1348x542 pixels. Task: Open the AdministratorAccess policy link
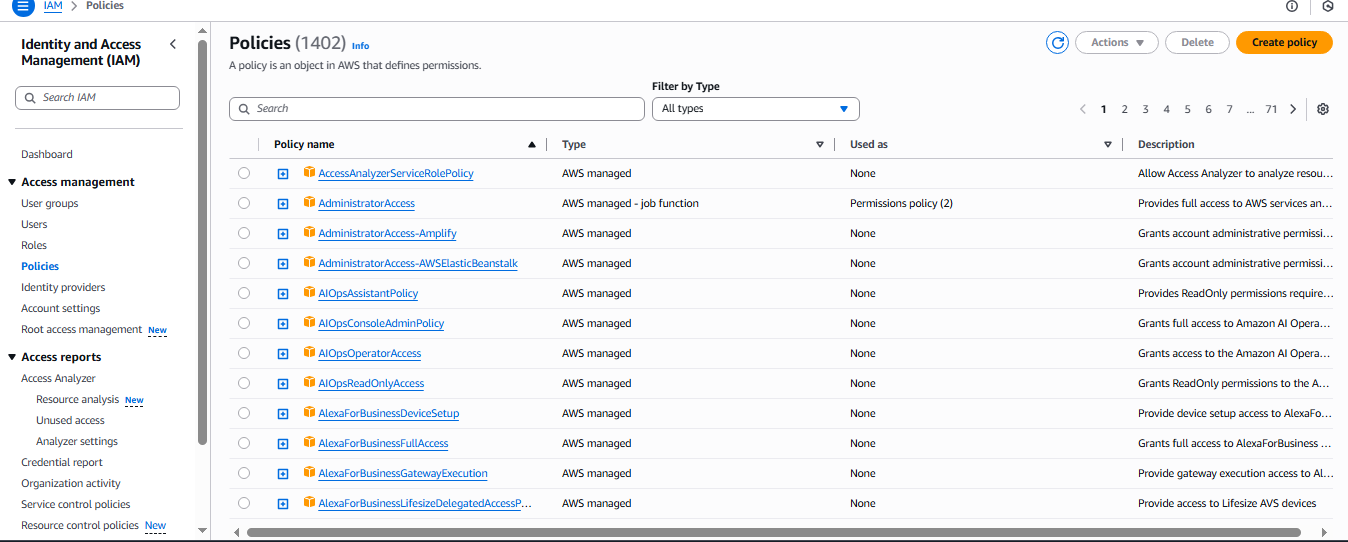tap(366, 203)
